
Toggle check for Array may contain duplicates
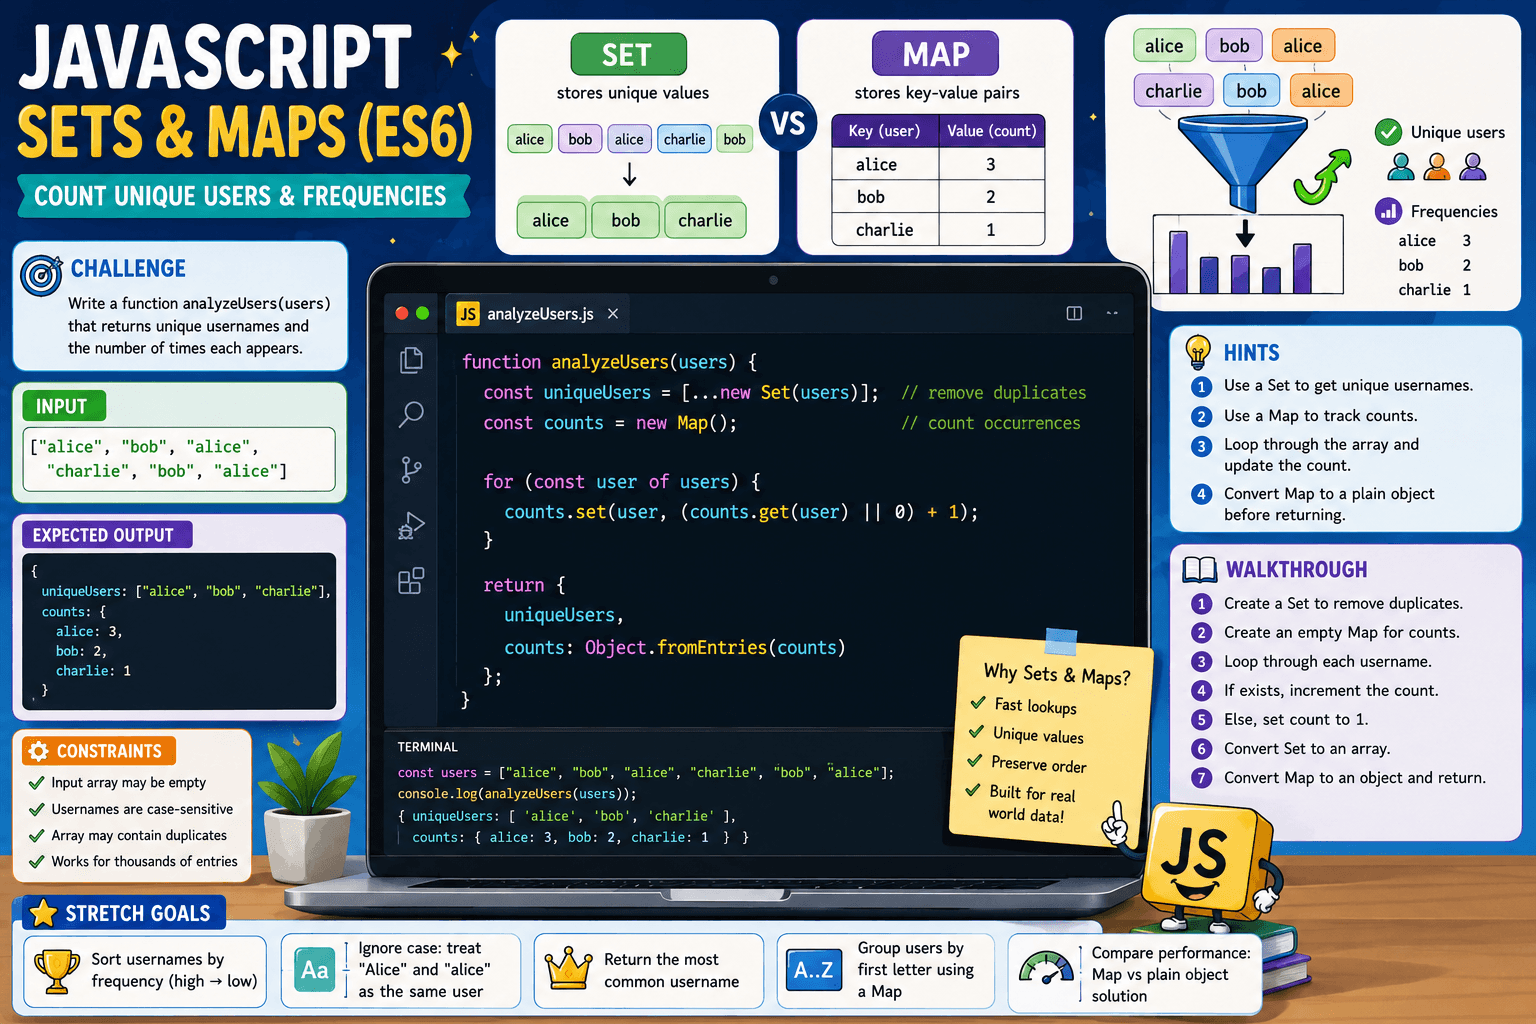pos(37,835)
